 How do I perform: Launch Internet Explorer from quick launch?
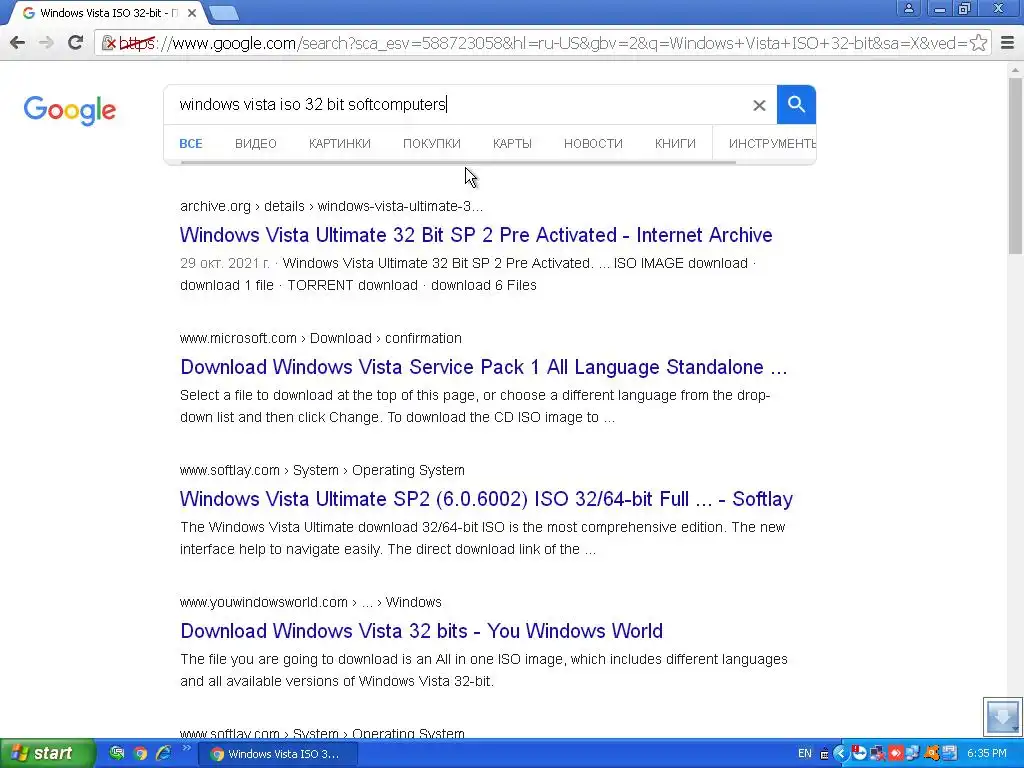click(163, 754)
